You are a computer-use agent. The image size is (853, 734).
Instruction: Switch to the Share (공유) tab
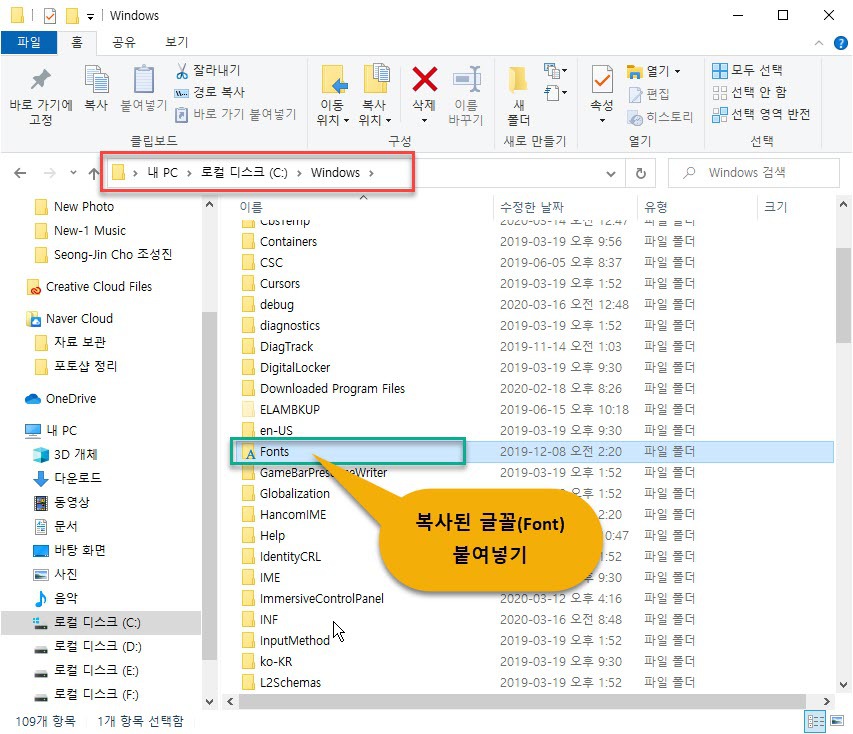[123, 42]
